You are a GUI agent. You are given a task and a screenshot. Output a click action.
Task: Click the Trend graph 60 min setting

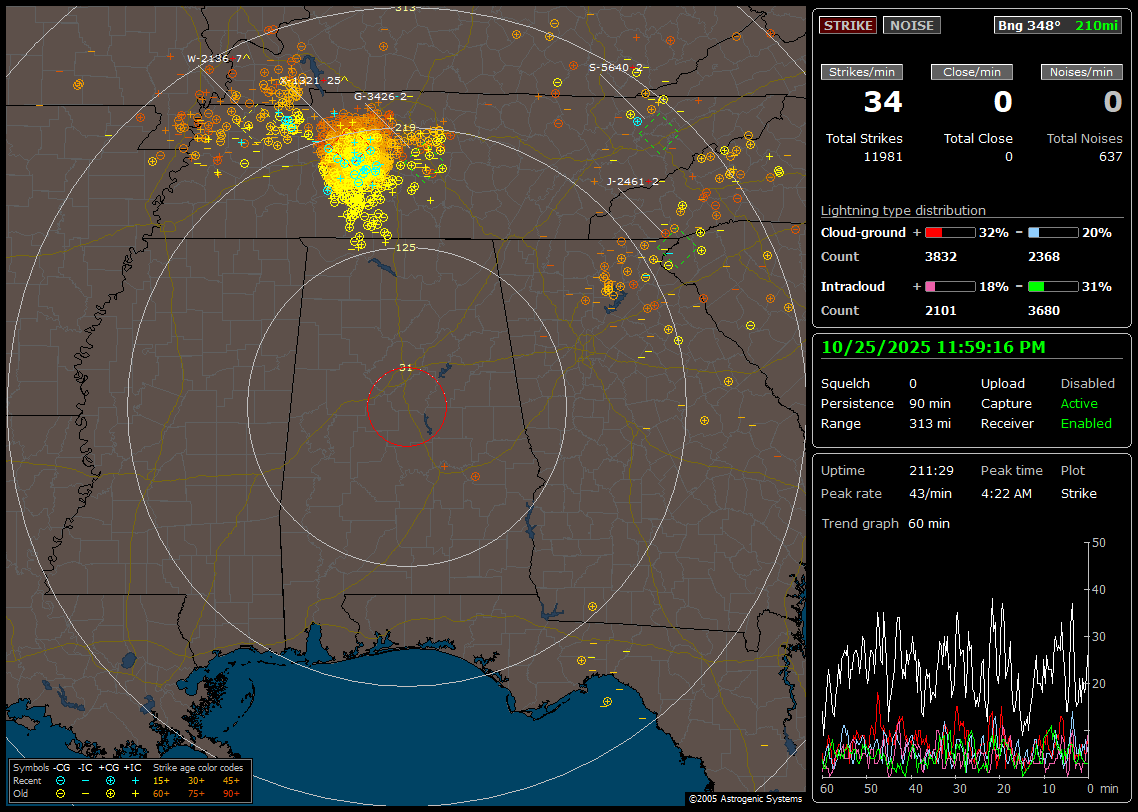[x=929, y=524]
